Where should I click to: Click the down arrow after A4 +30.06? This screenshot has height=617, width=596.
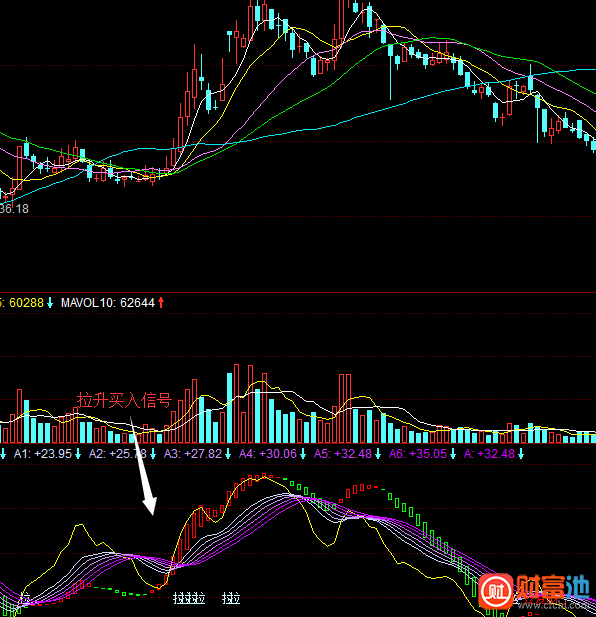(303, 454)
